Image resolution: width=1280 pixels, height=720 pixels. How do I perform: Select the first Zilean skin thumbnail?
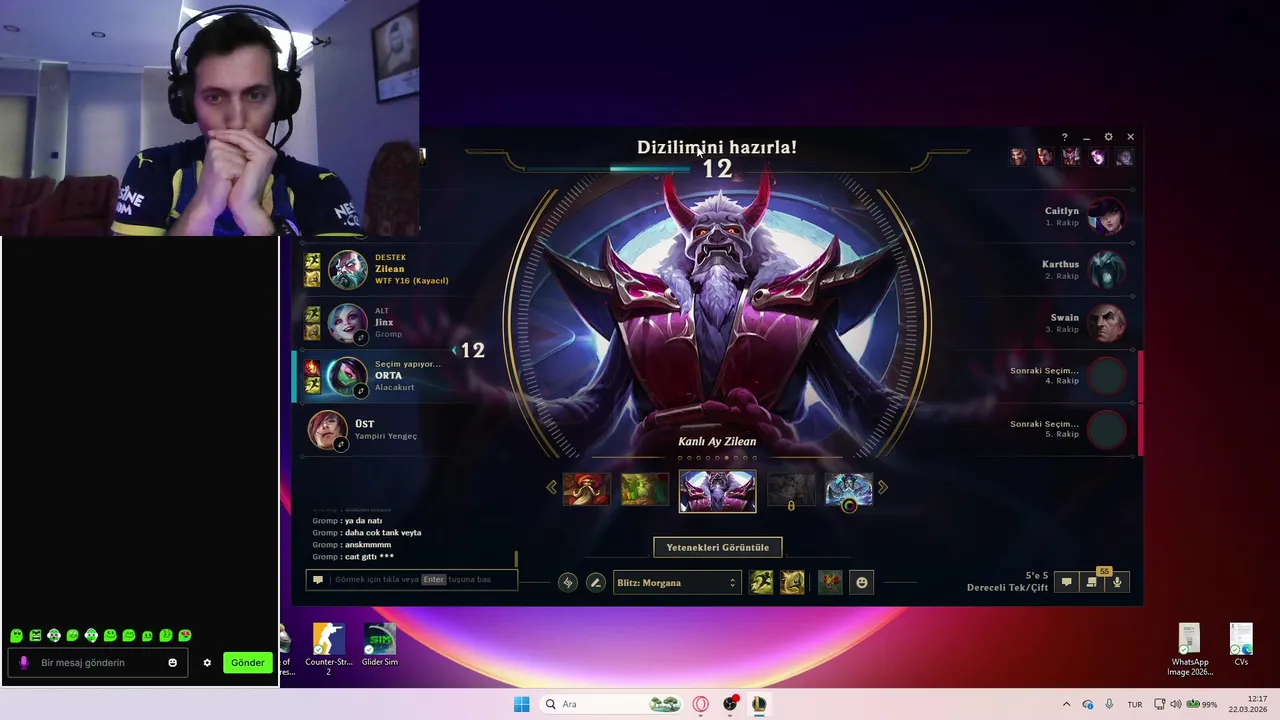pyautogui.click(x=586, y=489)
